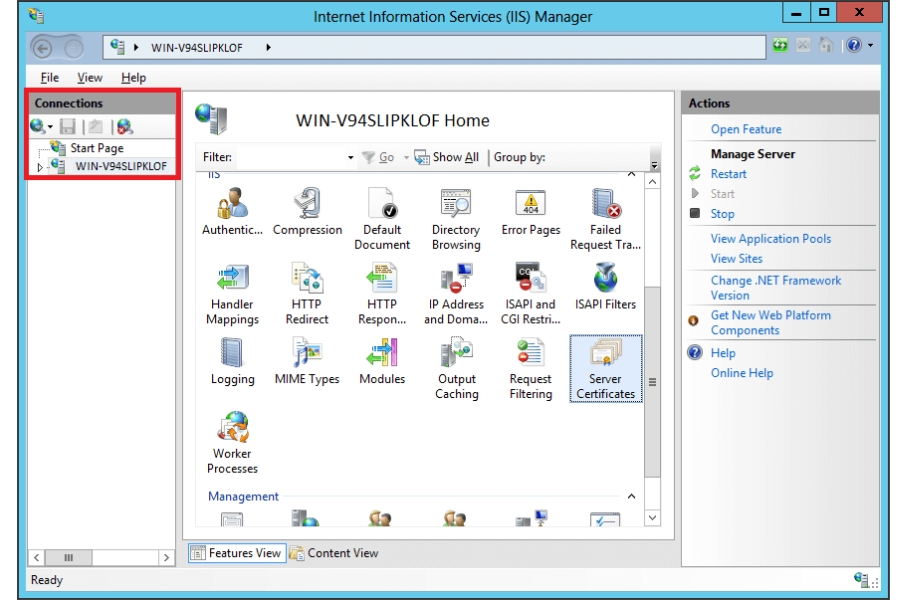Click the View Sites link
The height and width of the screenshot is (600, 900).
coord(736,259)
